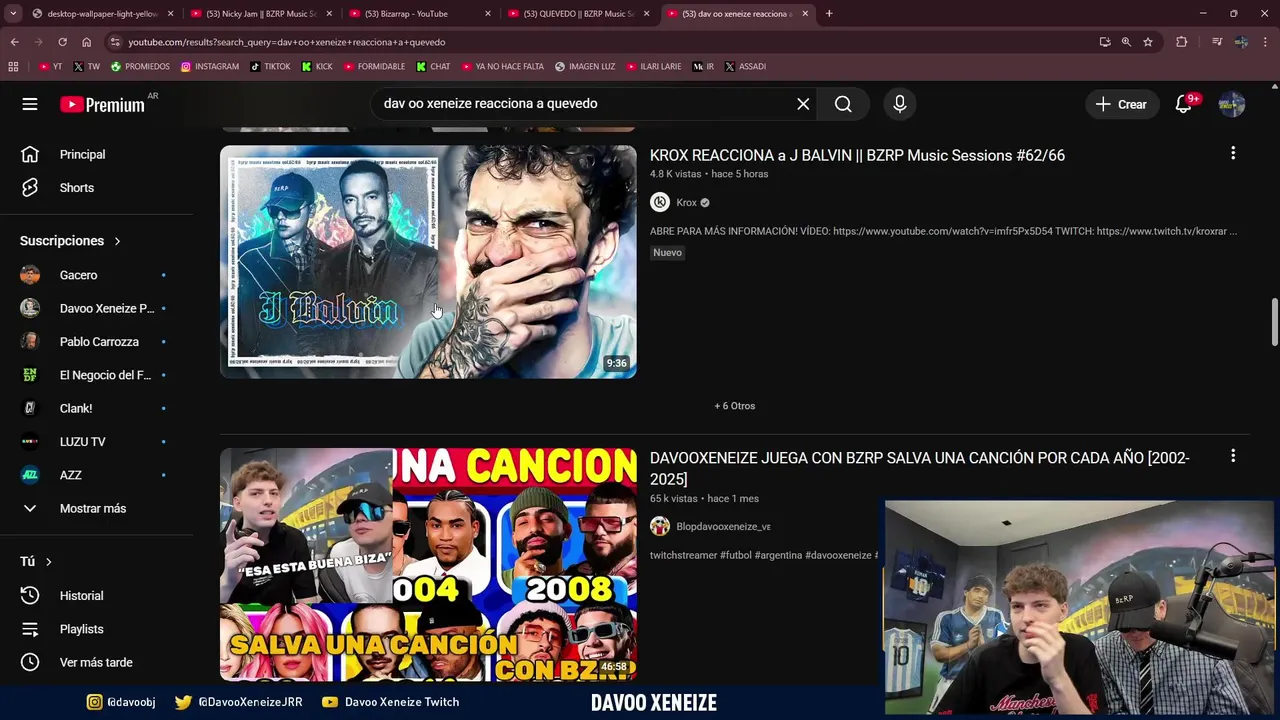Open the TW bookmark
The width and height of the screenshot is (1280, 720).
pos(87,67)
